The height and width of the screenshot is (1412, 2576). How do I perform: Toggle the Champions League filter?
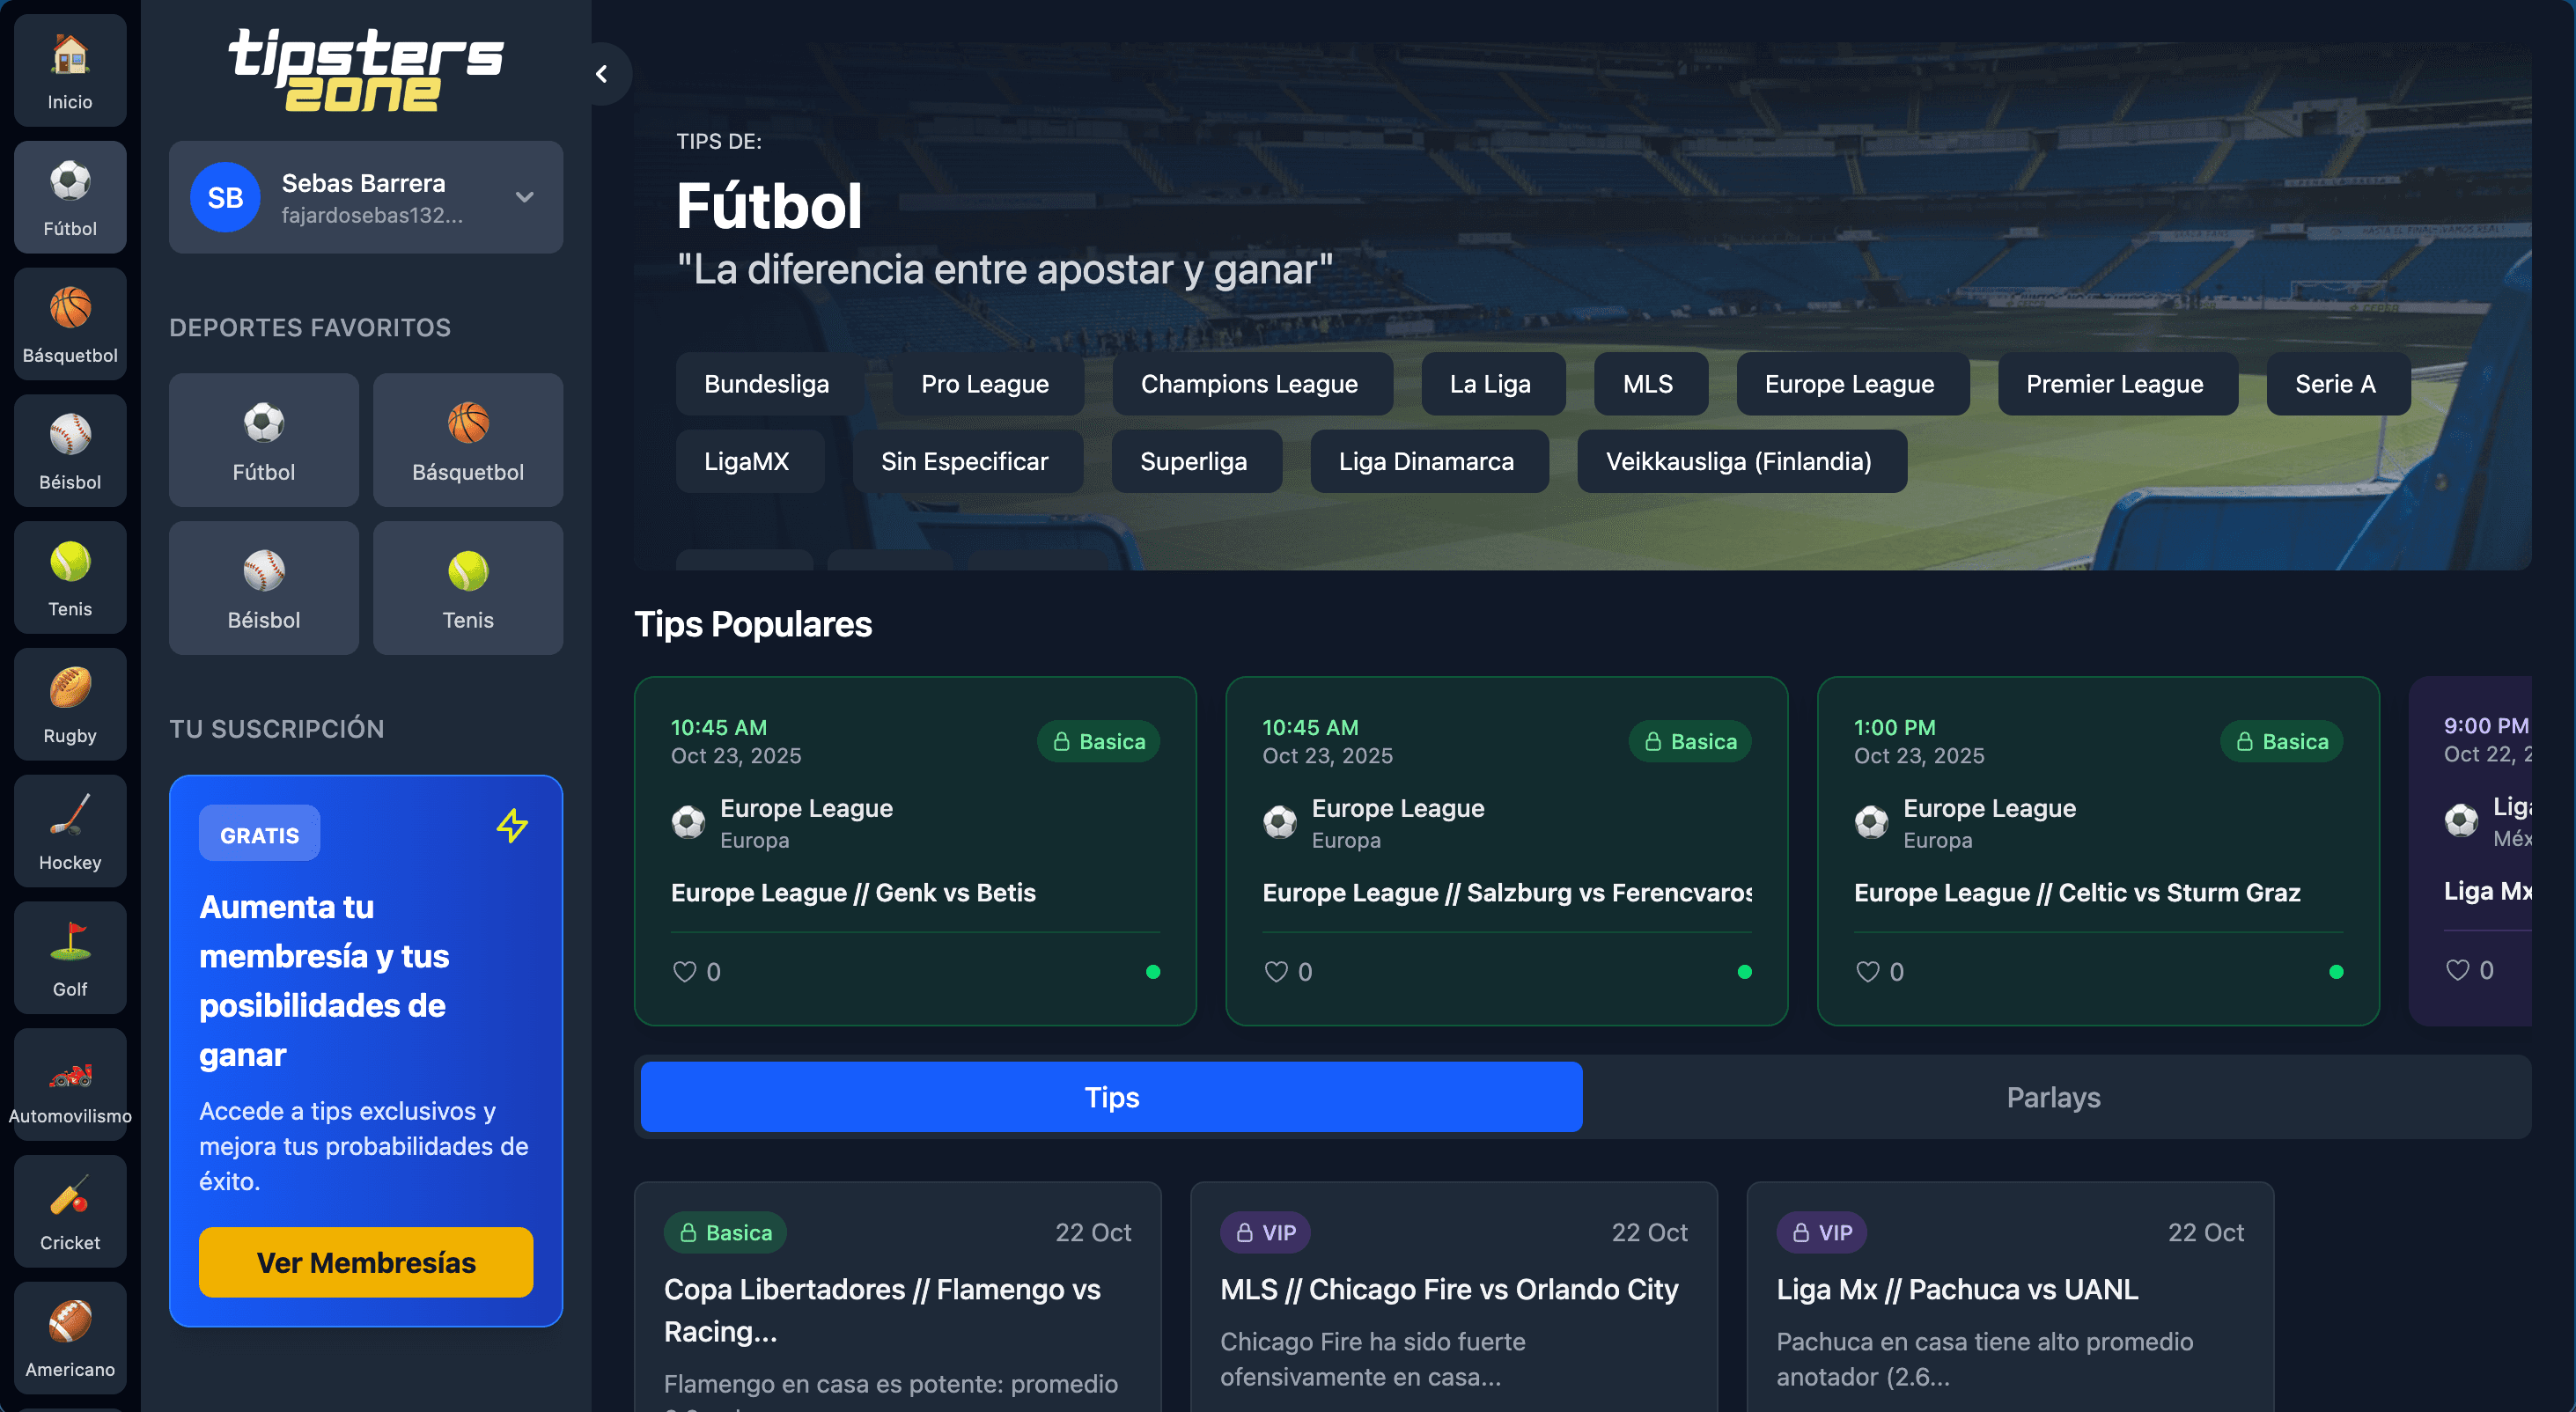point(1251,384)
